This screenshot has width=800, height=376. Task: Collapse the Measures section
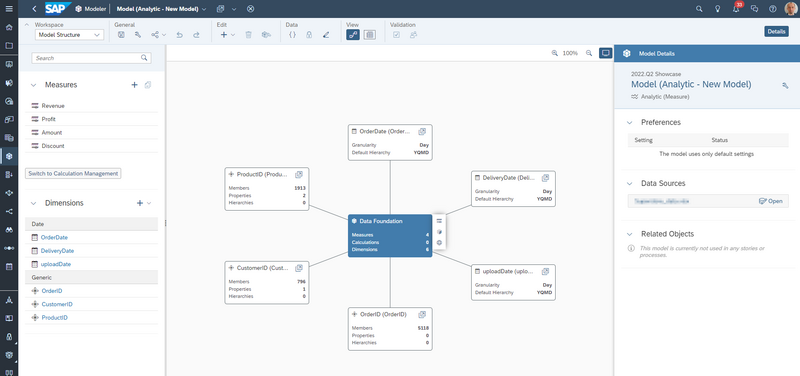(x=33, y=85)
